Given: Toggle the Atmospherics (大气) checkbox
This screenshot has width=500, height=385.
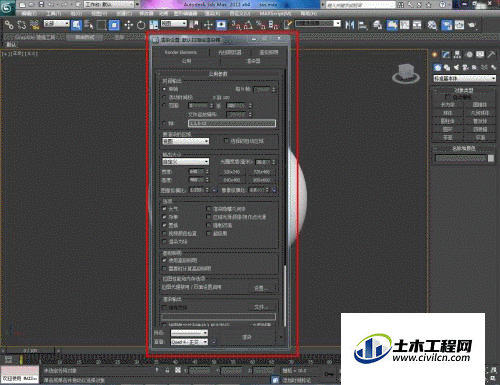Looking at the screenshot, I should [164, 209].
